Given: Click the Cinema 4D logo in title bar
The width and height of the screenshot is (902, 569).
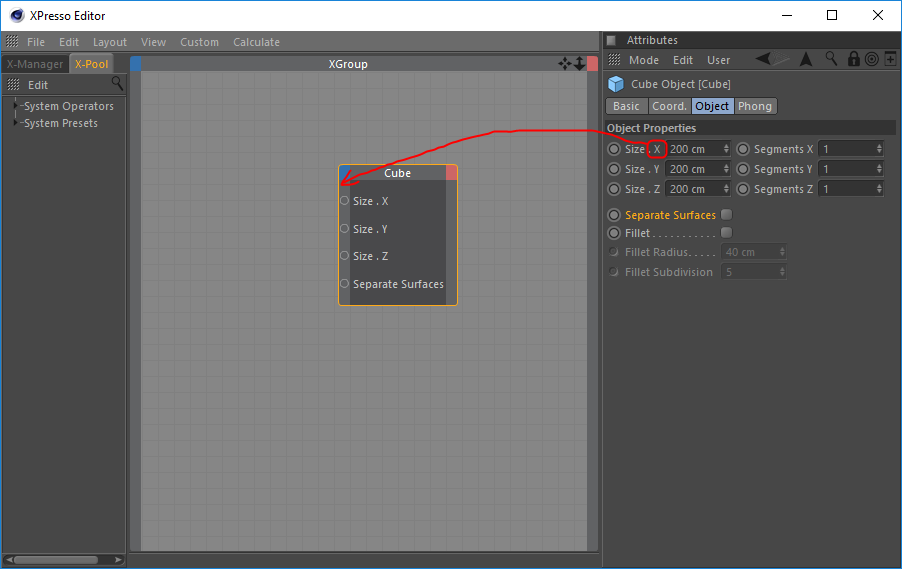Looking at the screenshot, I should coord(17,16).
